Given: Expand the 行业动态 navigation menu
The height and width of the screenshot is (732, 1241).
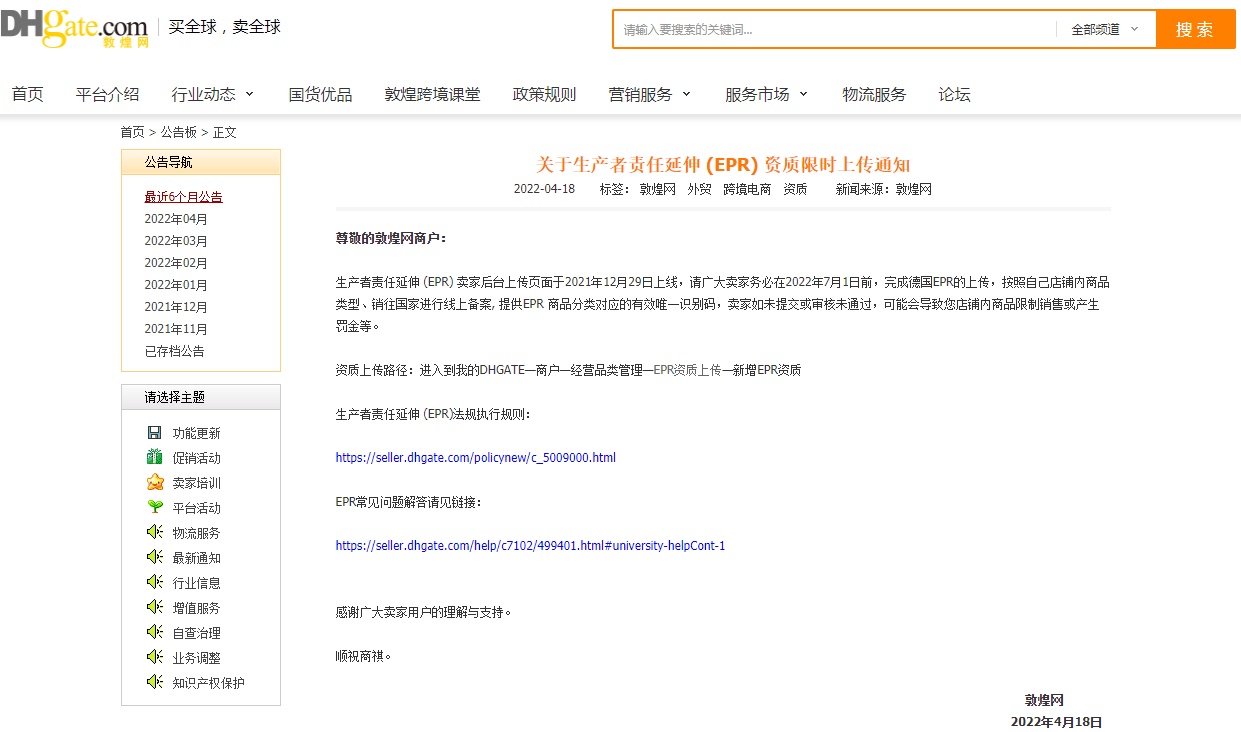Looking at the screenshot, I should coord(213,95).
